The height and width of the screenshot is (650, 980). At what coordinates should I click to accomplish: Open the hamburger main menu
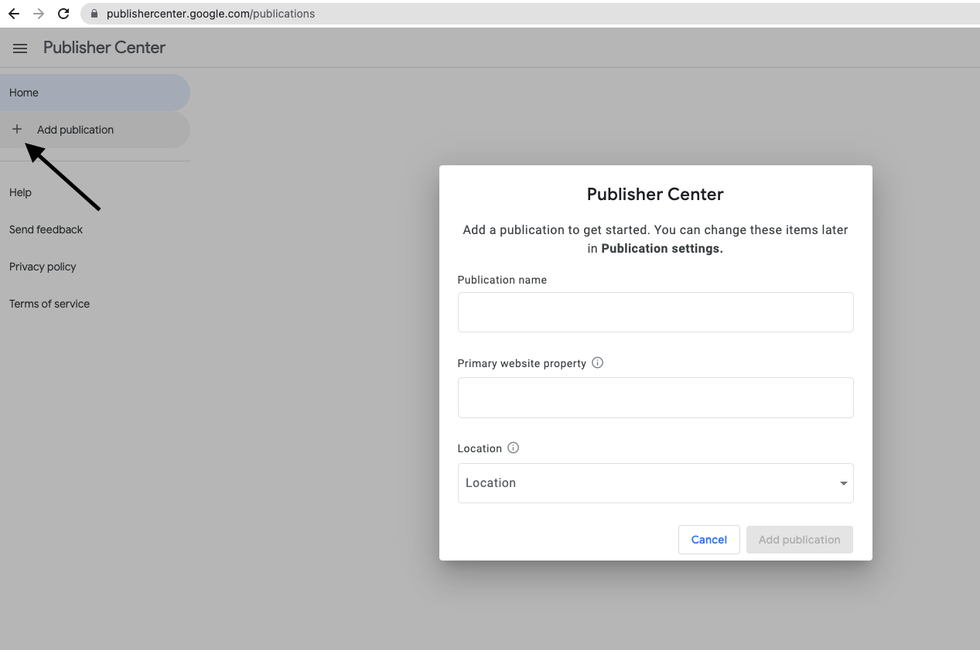[x=20, y=48]
